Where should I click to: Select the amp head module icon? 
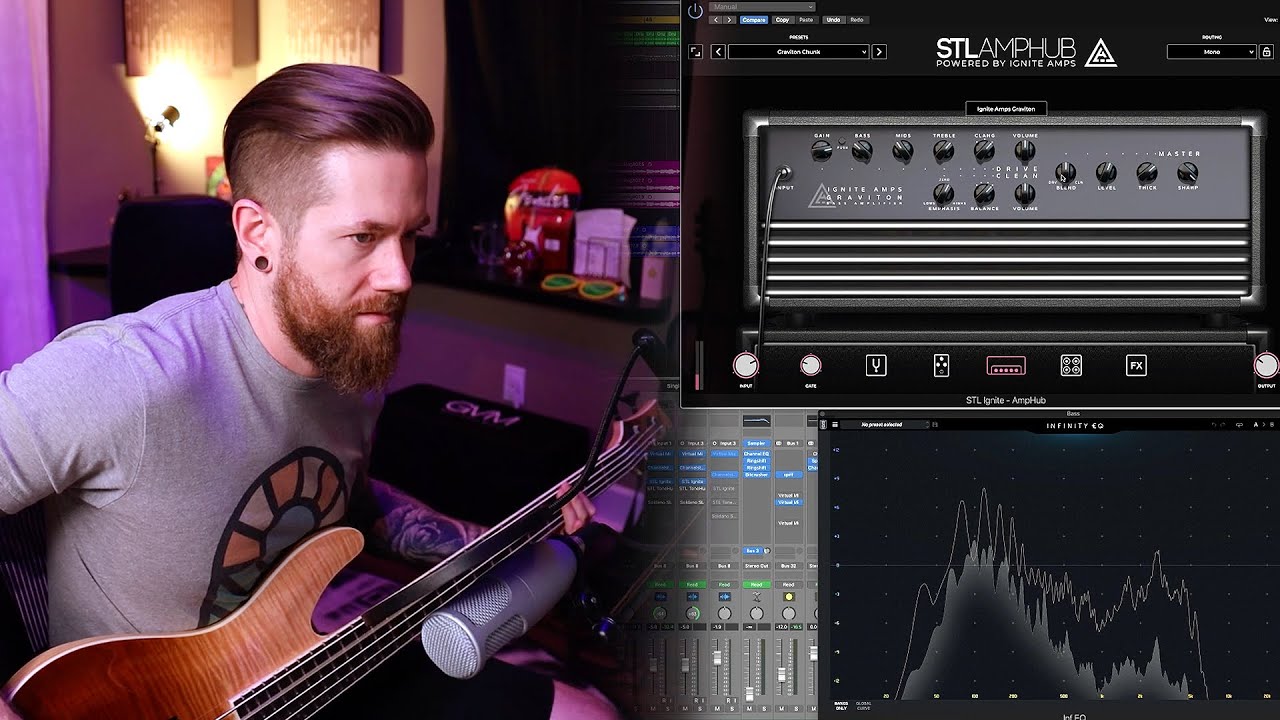pyautogui.click(x=1006, y=367)
